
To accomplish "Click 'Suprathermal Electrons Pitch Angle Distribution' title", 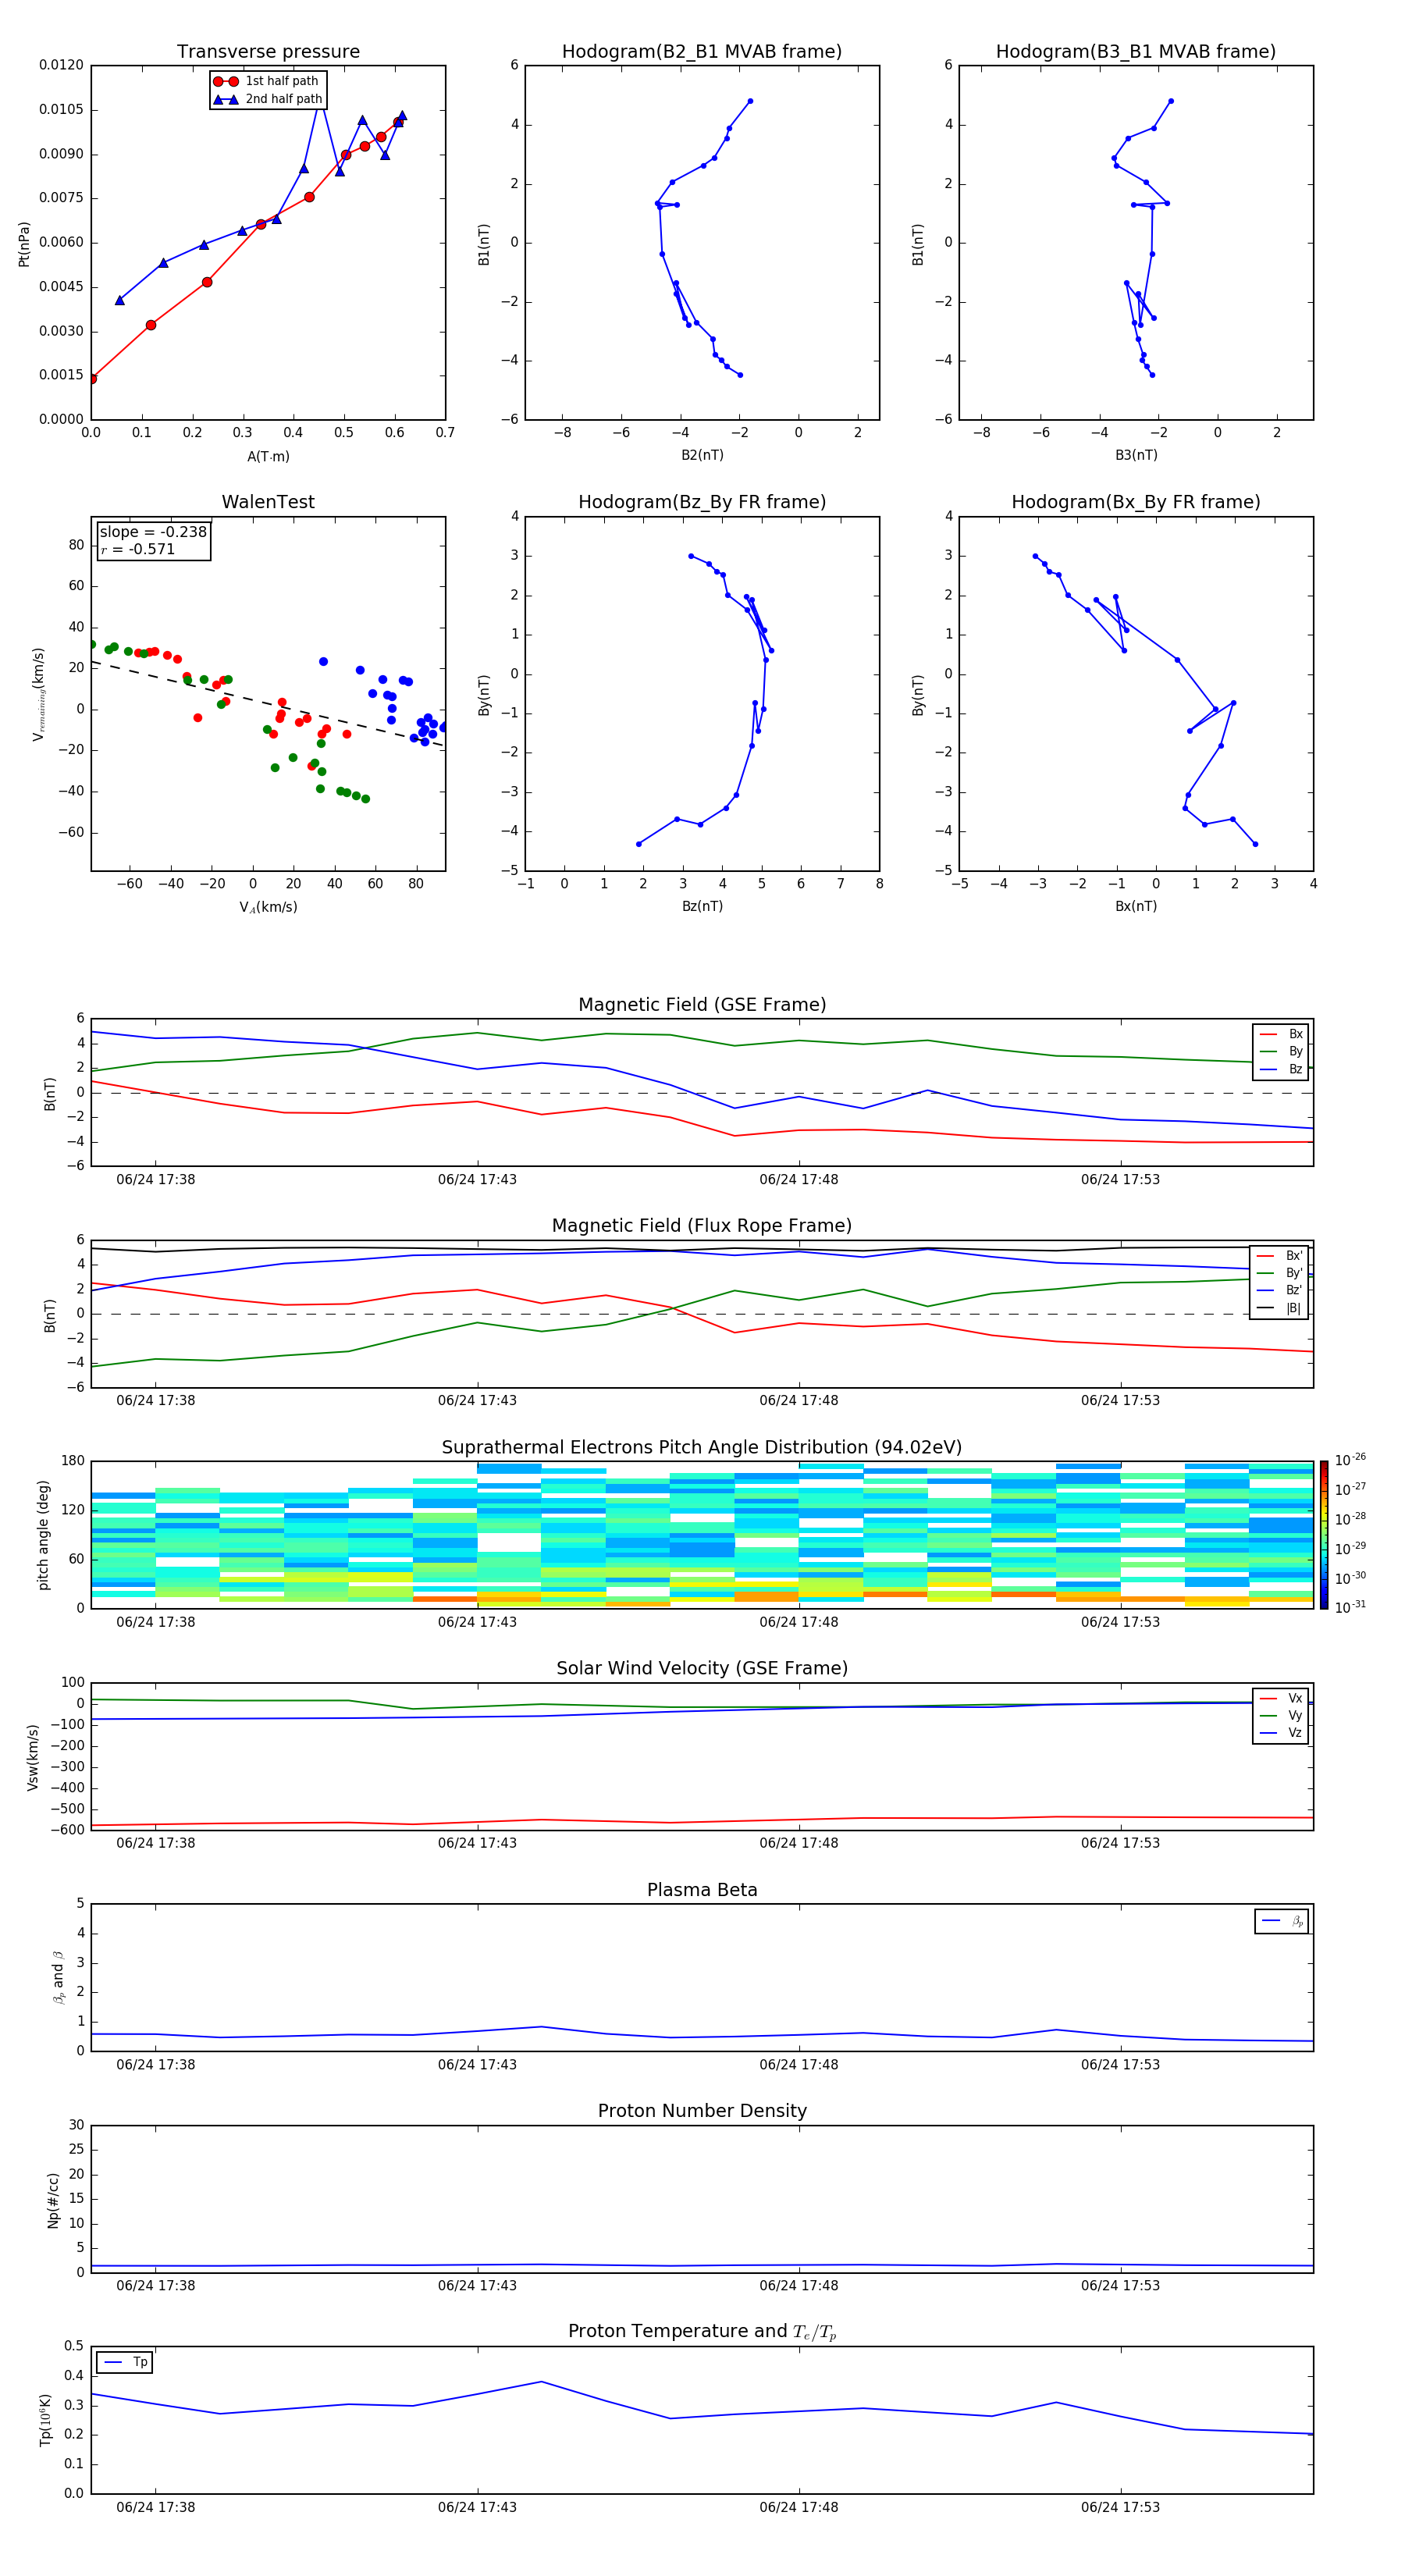I will 702,1448.
